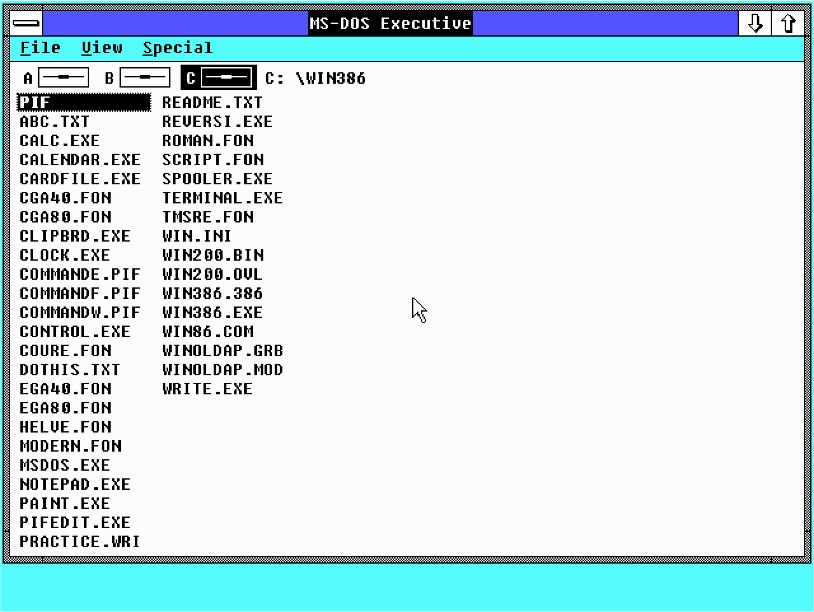Select NOTEPAD.EXE in the file list
814x612 pixels.
75,485
